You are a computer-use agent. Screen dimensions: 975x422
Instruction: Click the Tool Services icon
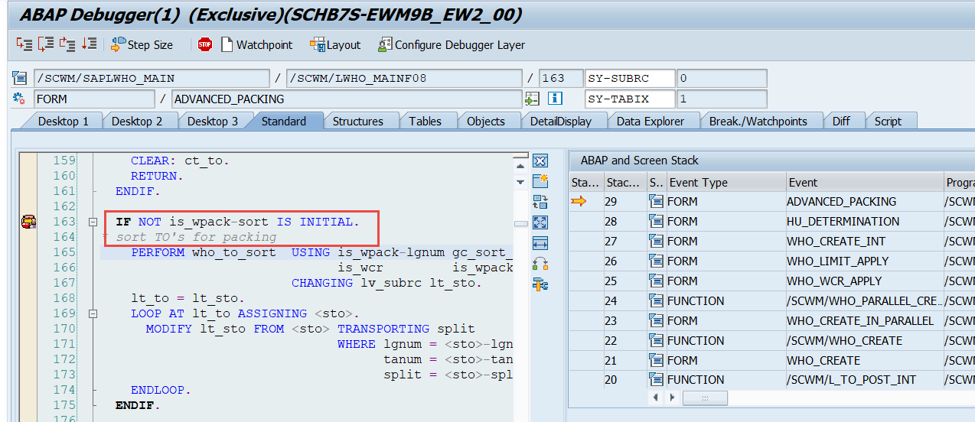pos(540,285)
